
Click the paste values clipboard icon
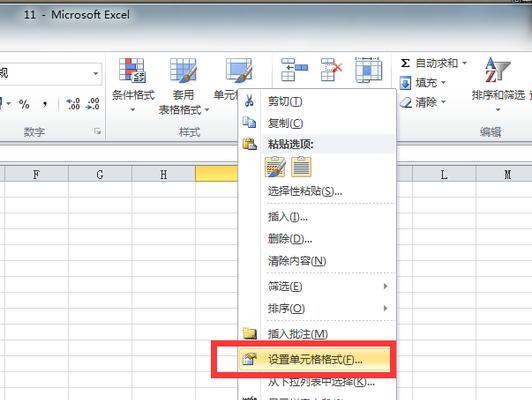(301, 167)
